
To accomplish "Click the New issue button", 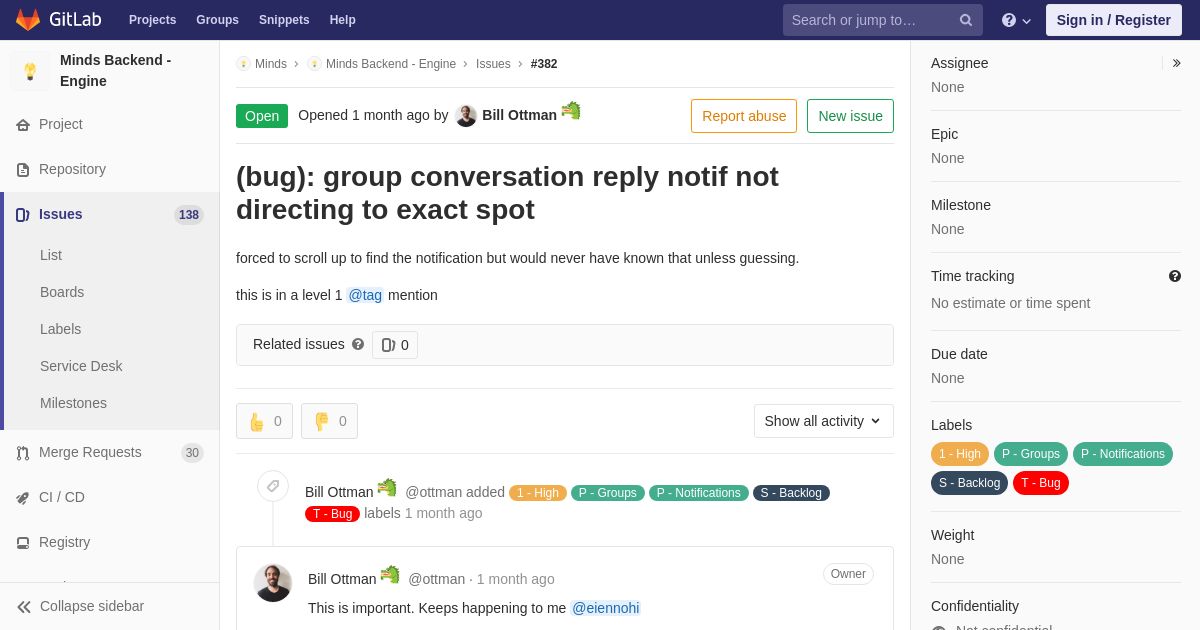I will click(850, 116).
